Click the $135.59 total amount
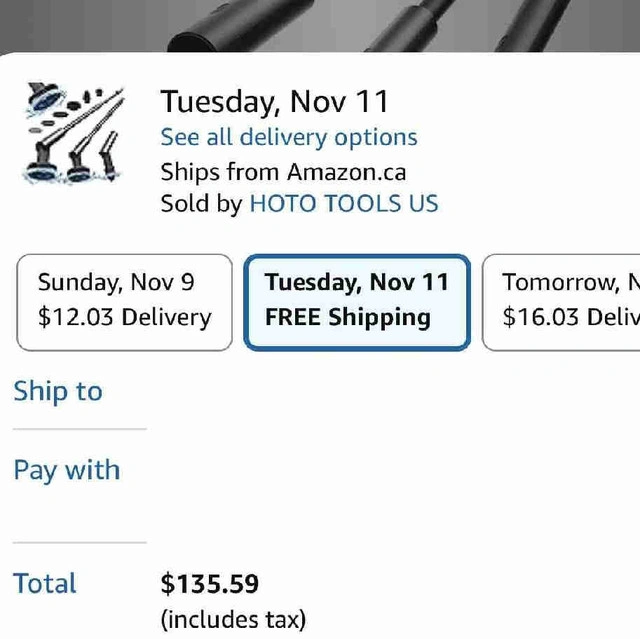The image size is (640, 639). [210, 584]
